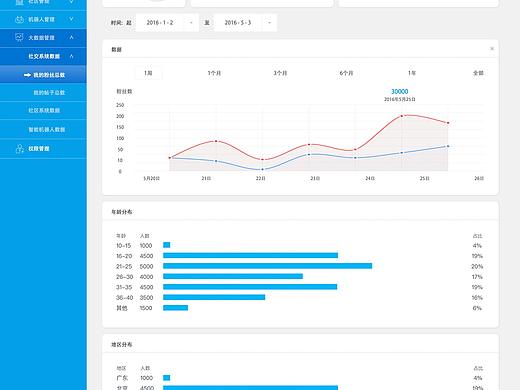Click the robot management sidebar icon
The width and height of the screenshot is (520, 390).
point(19,19)
